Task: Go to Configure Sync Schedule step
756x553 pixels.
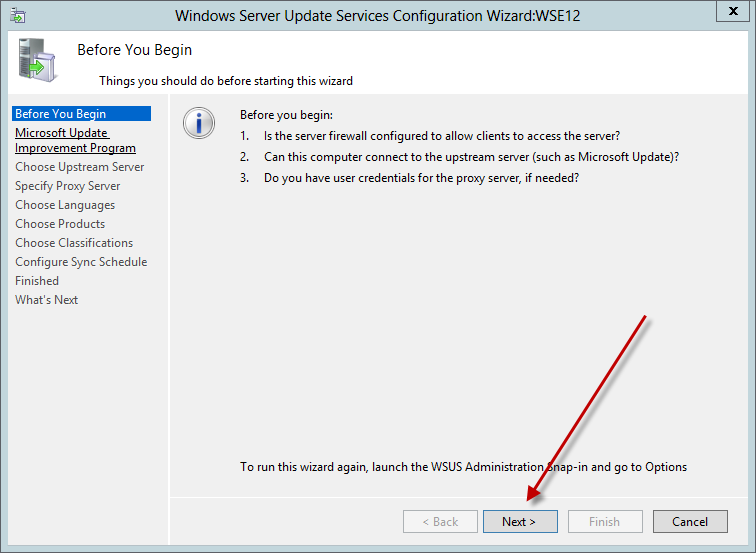Action: [x=81, y=262]
